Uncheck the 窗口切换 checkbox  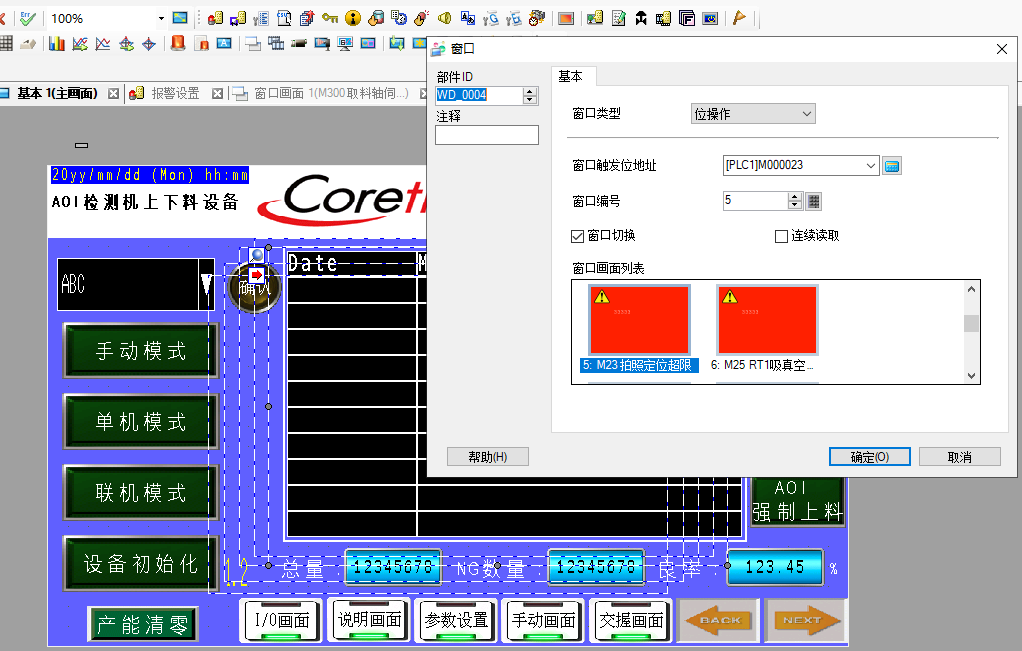pyautogui.click(x=577, y=236)
